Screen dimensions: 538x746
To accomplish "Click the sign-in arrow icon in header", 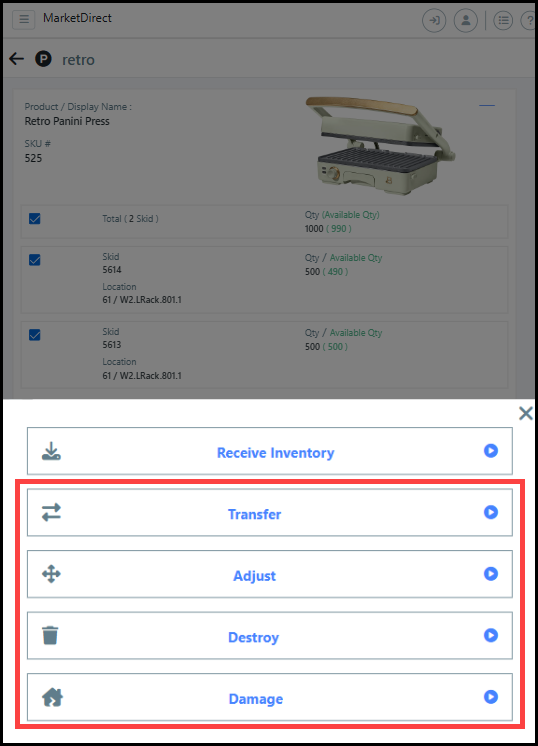I will click(x=434, y=20).
